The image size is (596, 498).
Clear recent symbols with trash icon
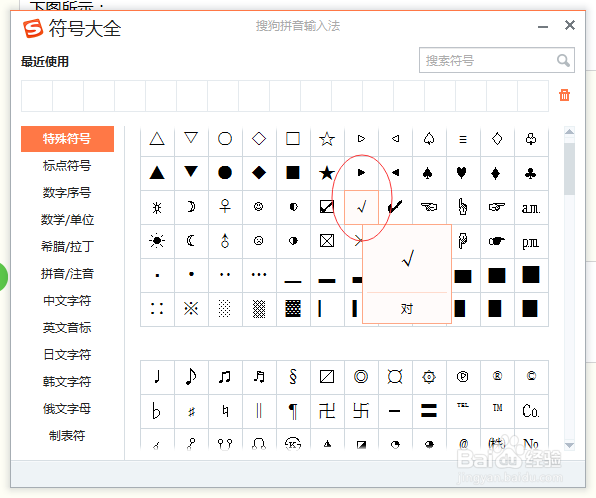564,95
